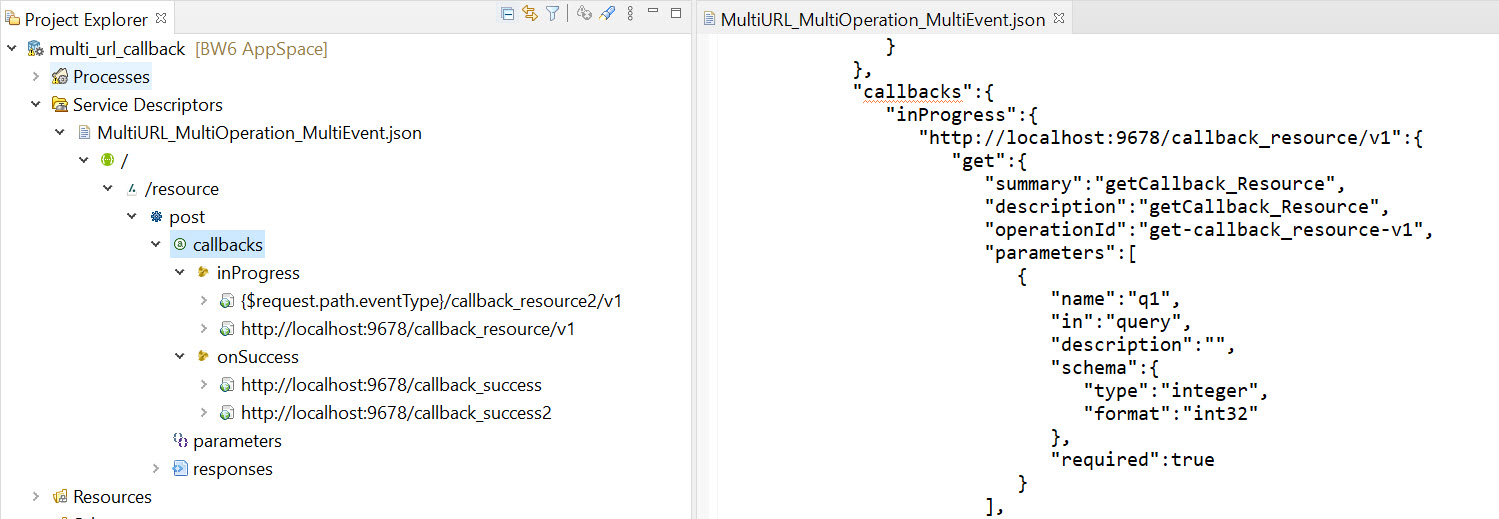Viewport: 1499px width, 519px height.
Task: Select the /resource tree item
Action: (182, 189)
